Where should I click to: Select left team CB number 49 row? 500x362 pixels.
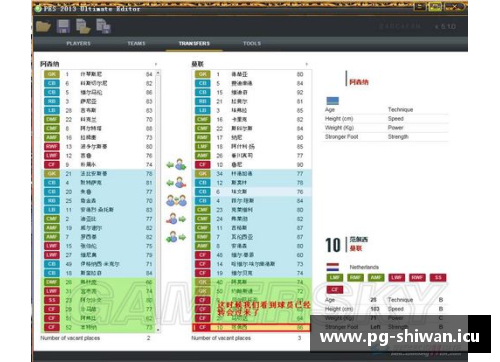[98, 264]
